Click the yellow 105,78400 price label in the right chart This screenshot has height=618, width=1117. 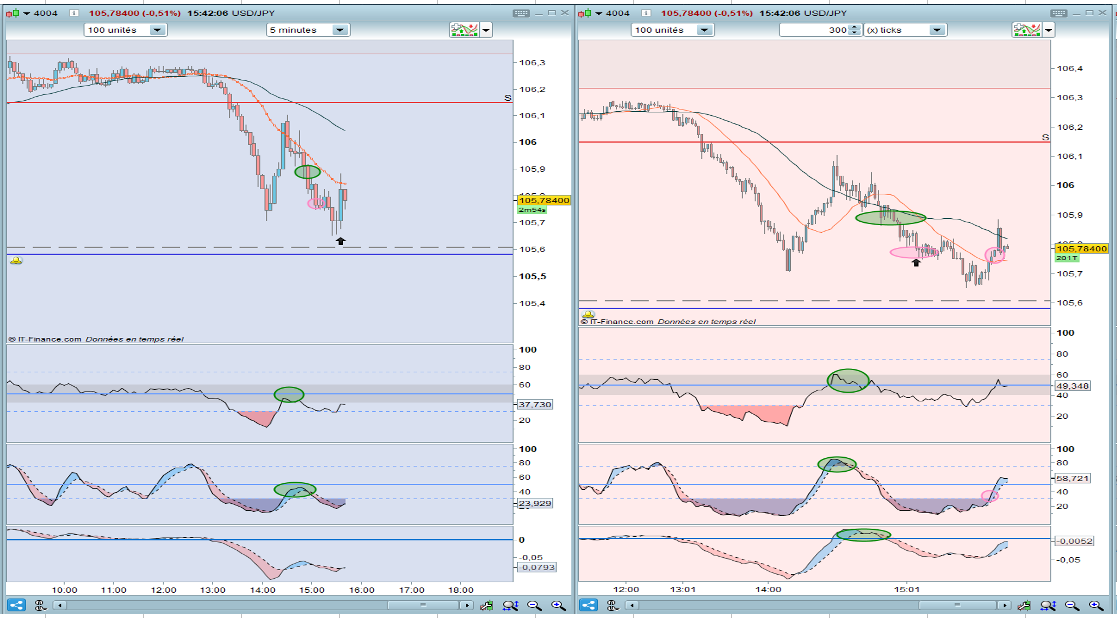[1082, 248]
